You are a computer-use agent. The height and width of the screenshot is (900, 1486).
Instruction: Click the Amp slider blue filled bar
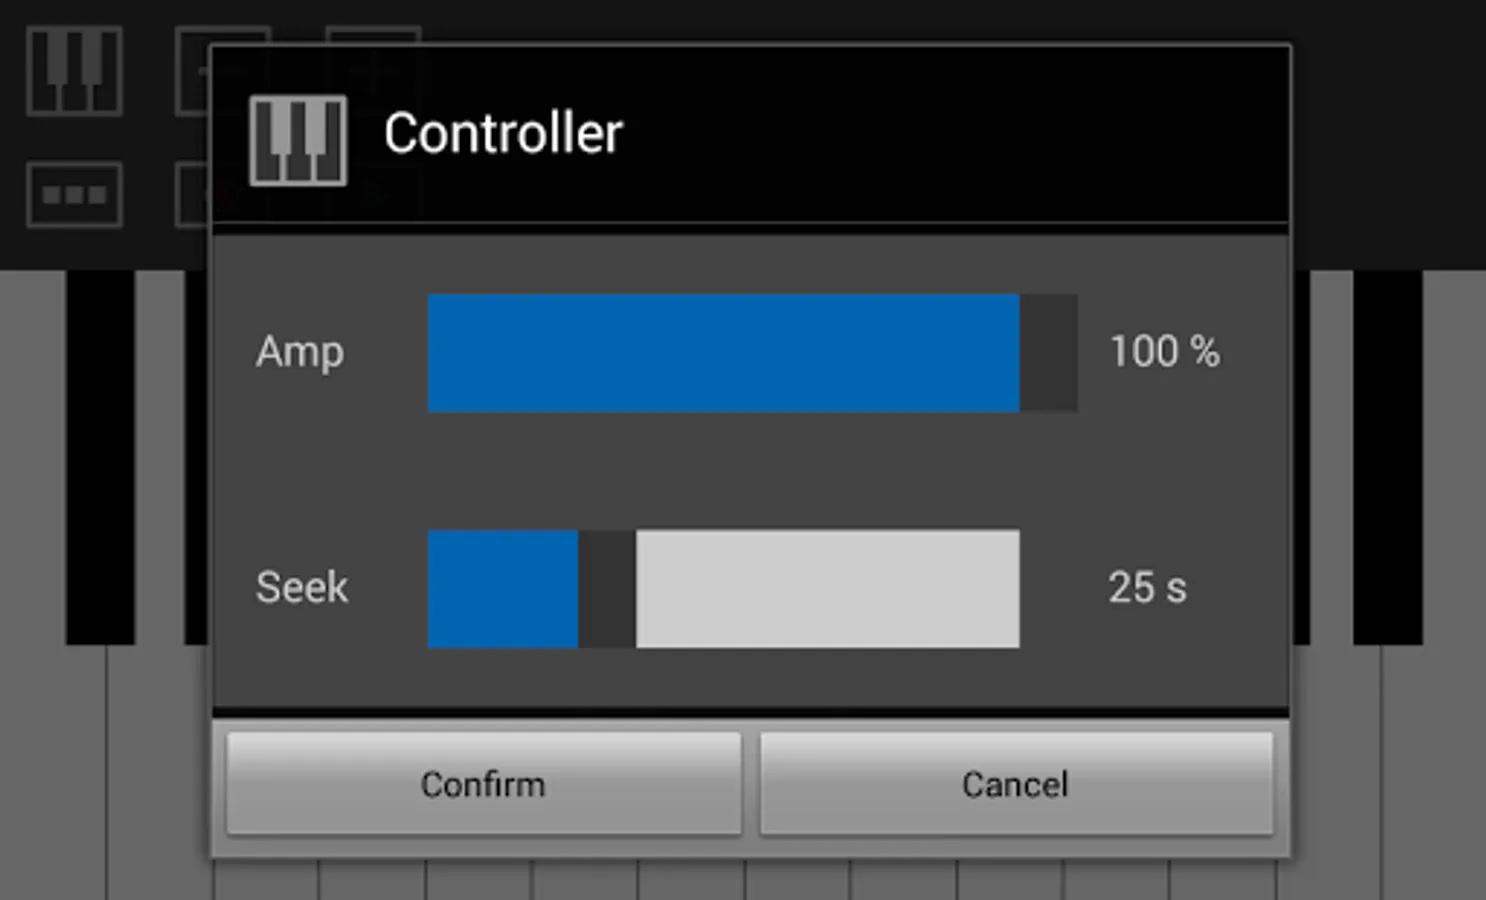(x=723, y=352)
